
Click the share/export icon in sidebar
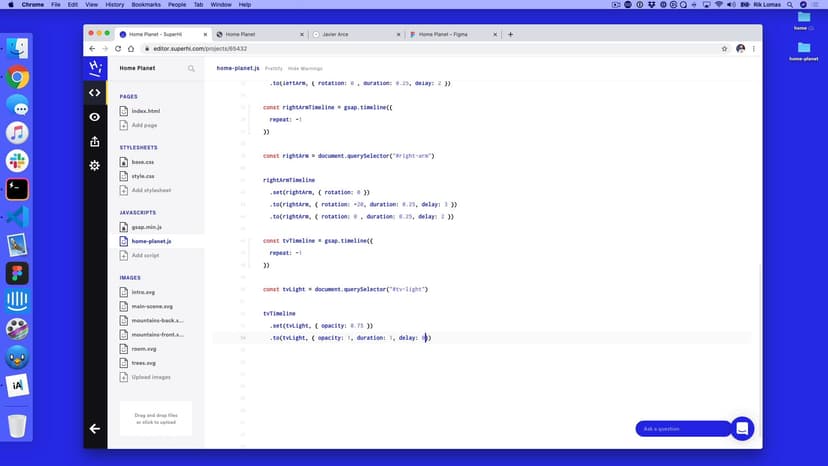(x=94, y=141)
